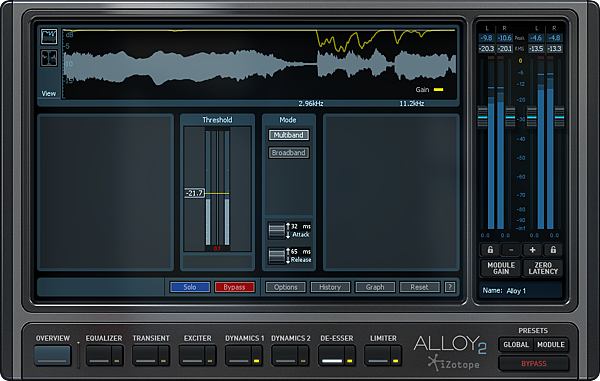600x381 pixels.
Task: Enable the Limiter module power light
Action: coord(396,355)
